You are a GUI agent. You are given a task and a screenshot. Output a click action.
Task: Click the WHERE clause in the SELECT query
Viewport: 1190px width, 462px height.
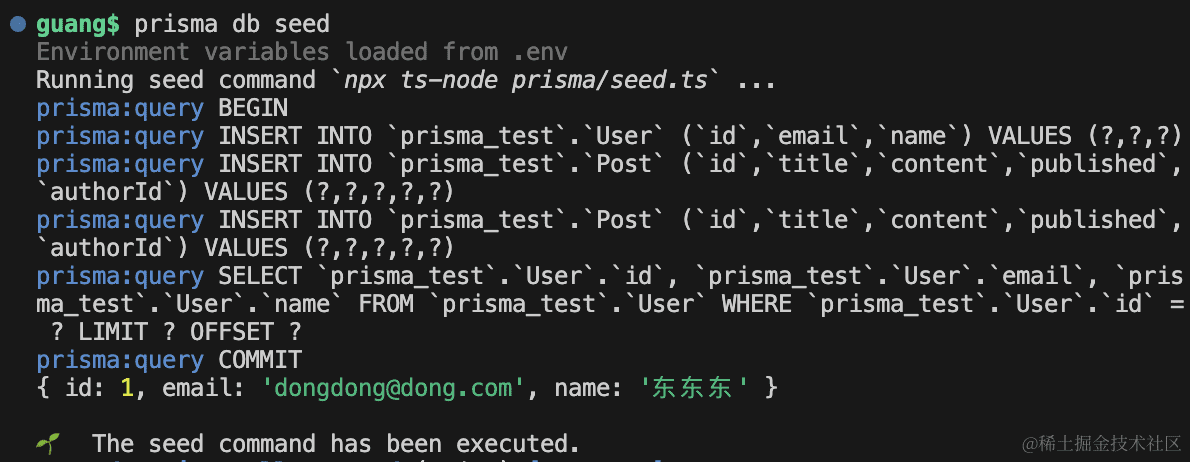(x=952, y=304)
